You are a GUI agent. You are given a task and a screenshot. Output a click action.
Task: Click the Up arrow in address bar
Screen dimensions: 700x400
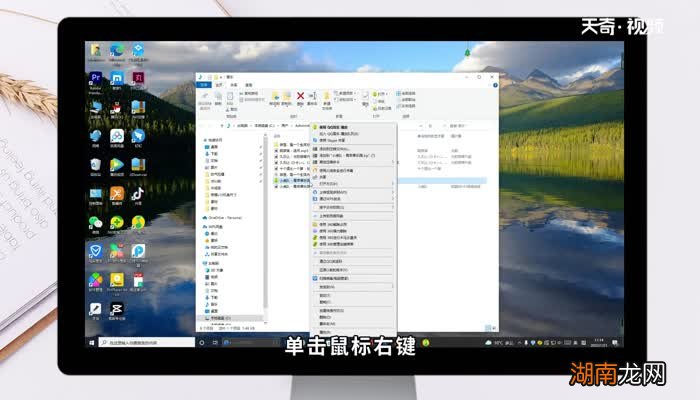point(222,126)
